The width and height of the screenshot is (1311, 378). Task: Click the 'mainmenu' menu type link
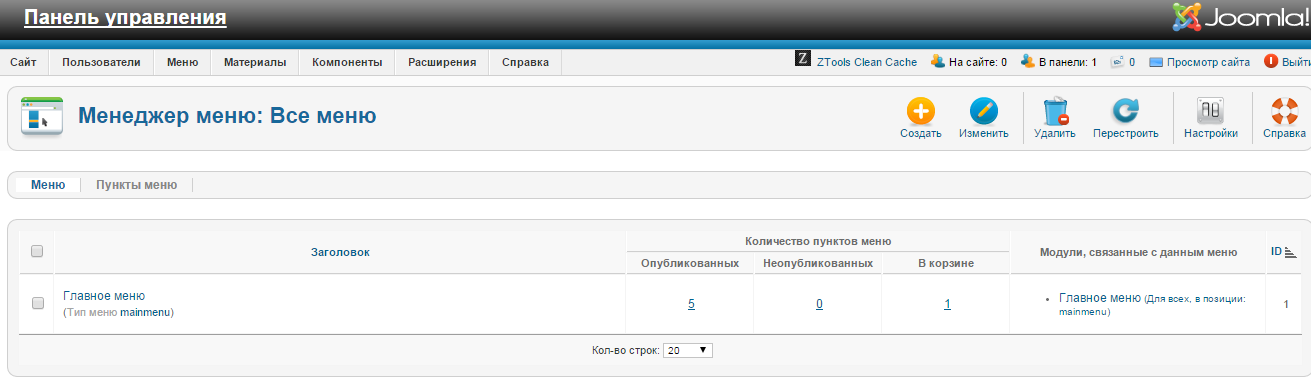(145, 313)
